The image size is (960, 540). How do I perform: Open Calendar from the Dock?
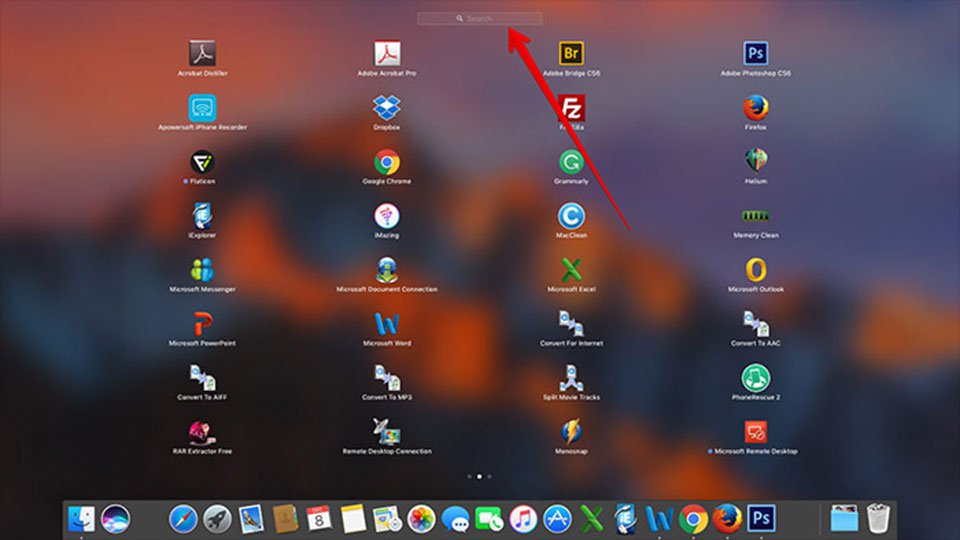coord(319,519)
